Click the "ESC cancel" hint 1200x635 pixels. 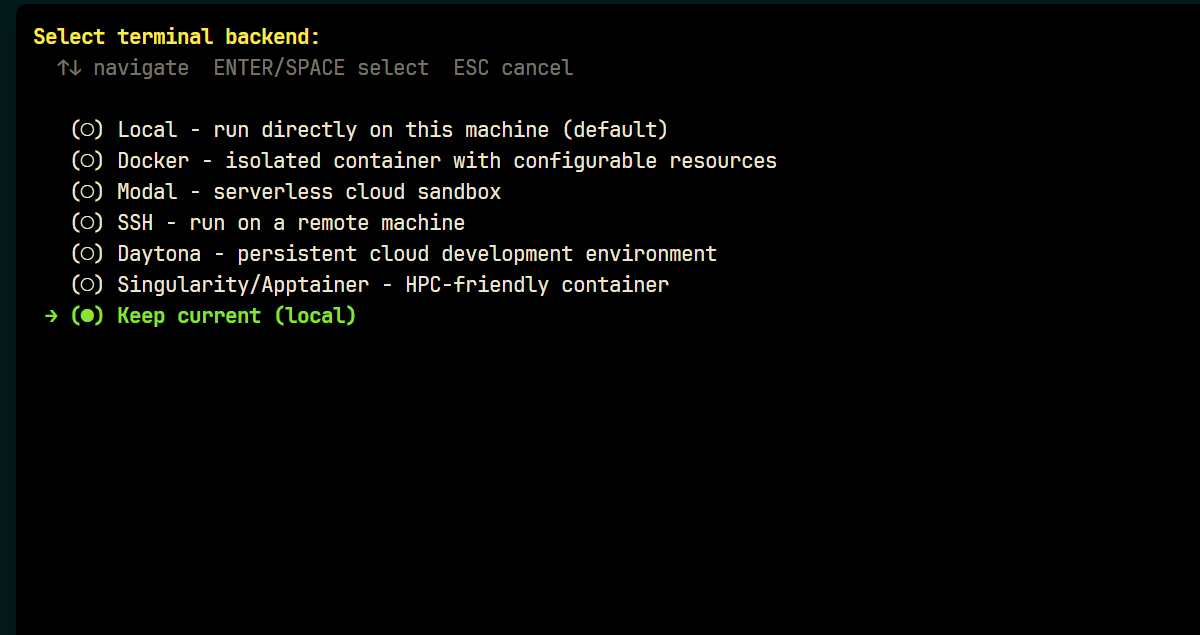point(513,68)
